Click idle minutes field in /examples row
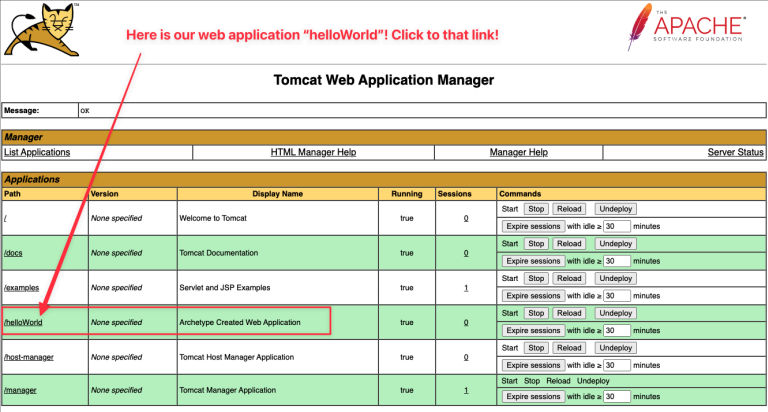Image resolution: width=768 pixels, height=412 pixels. tap(617, 296)
